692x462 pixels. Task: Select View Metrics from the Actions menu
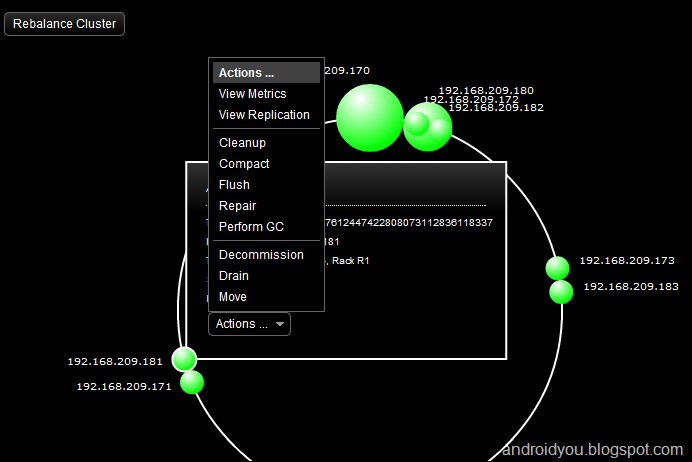pyautogui.click(x=266, y=94)
